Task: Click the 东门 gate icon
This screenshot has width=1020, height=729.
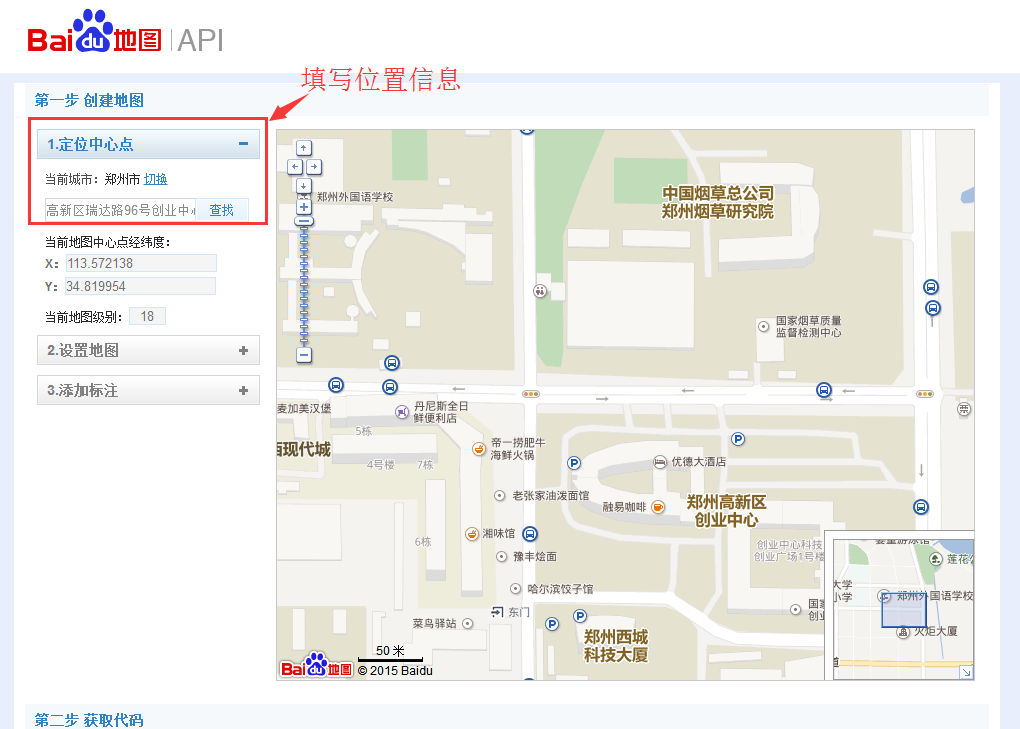Action: (x=498, y=612)
